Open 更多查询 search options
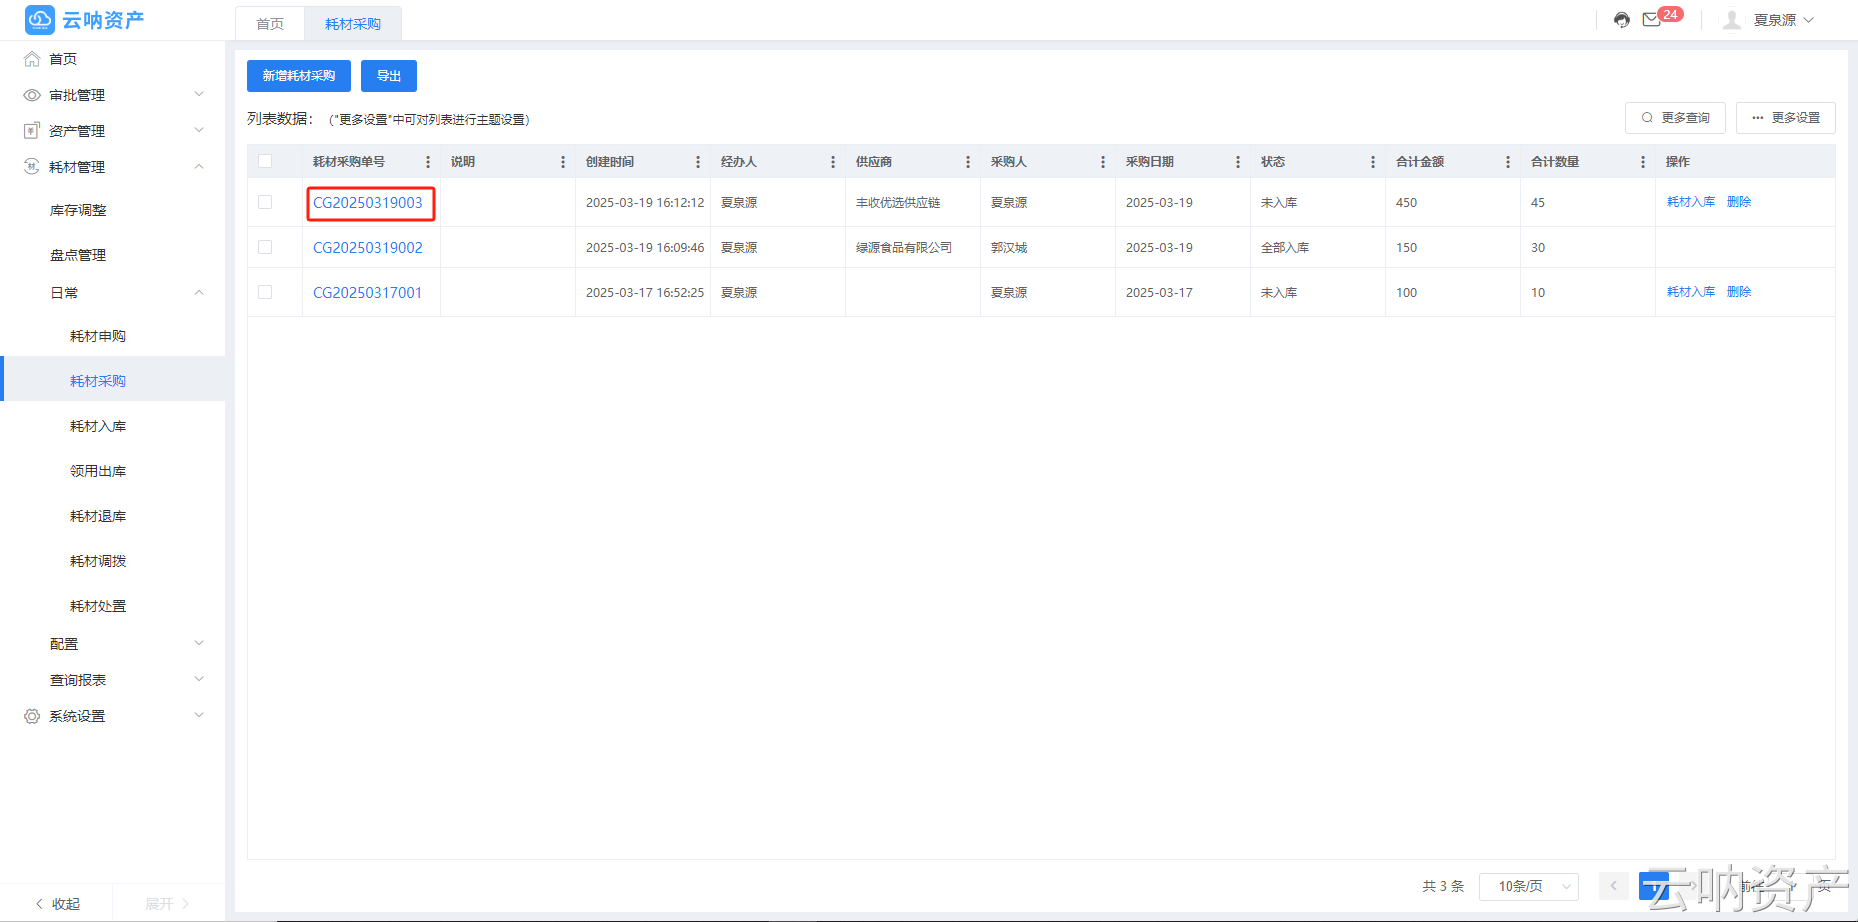This screenshot has height=922, width=1858. click(x=1676, y=118)
